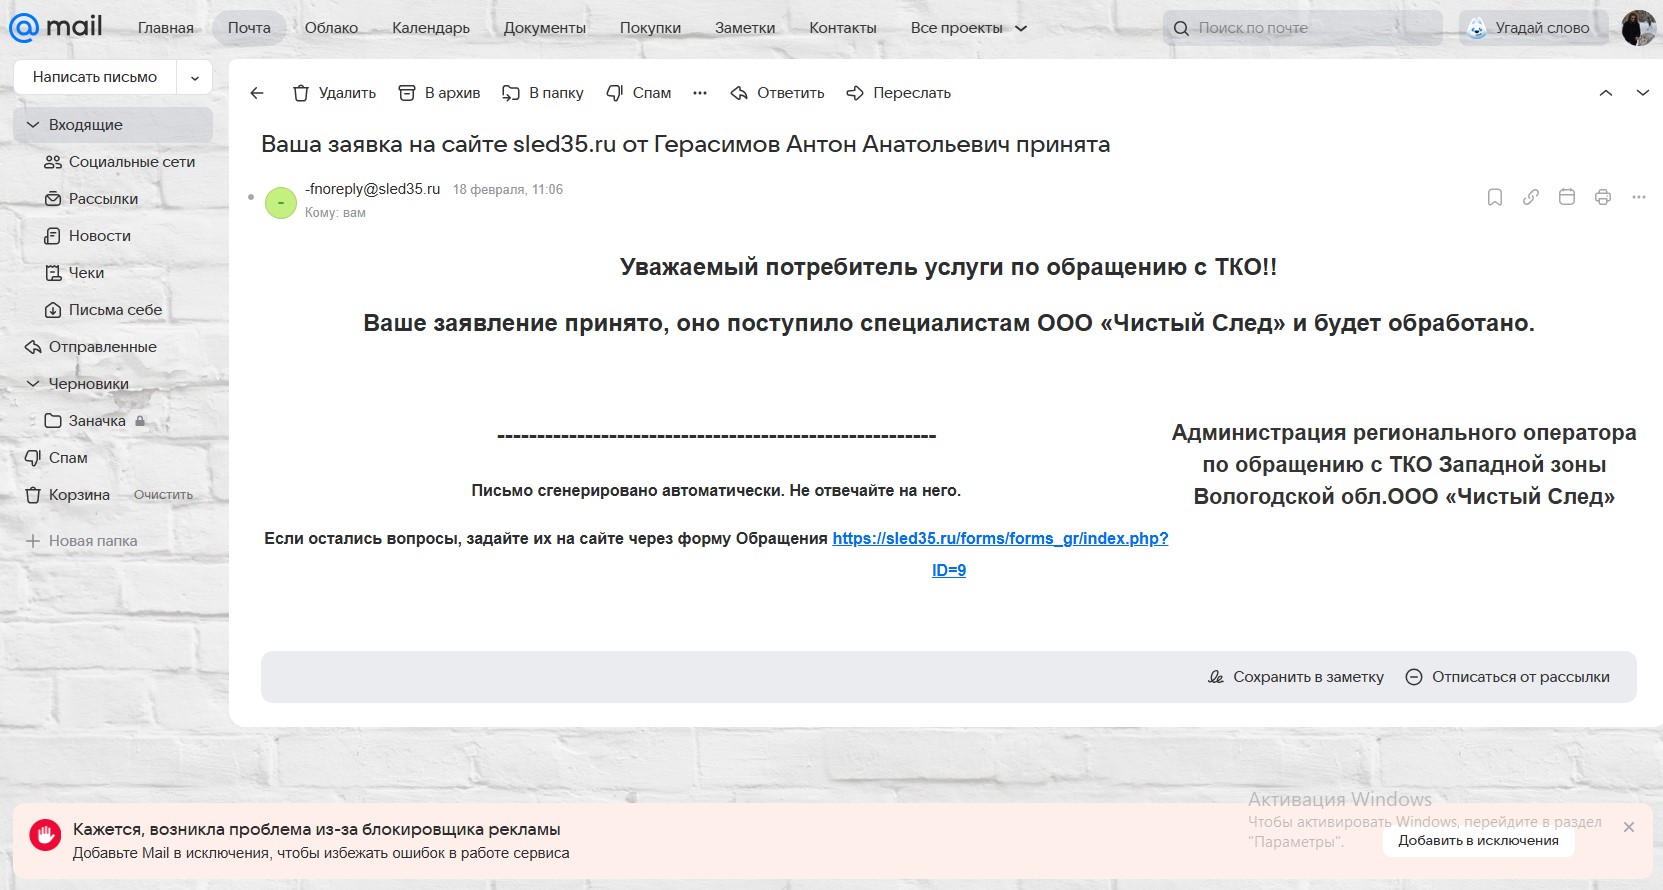This screenshot has width=1663, height=890.
Task: Click the calendar icon in email header
Action: (1567, 197)
